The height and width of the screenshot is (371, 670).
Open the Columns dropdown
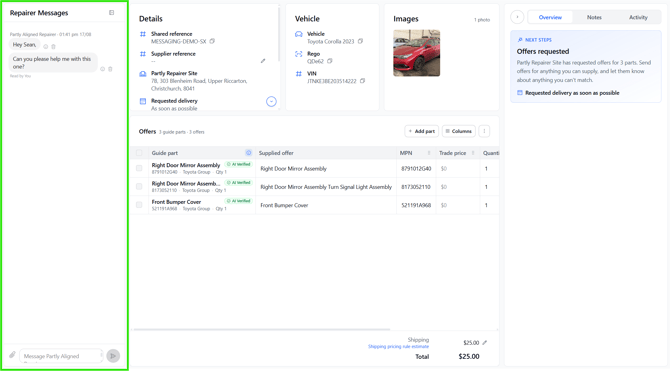[x=458, y=131]
